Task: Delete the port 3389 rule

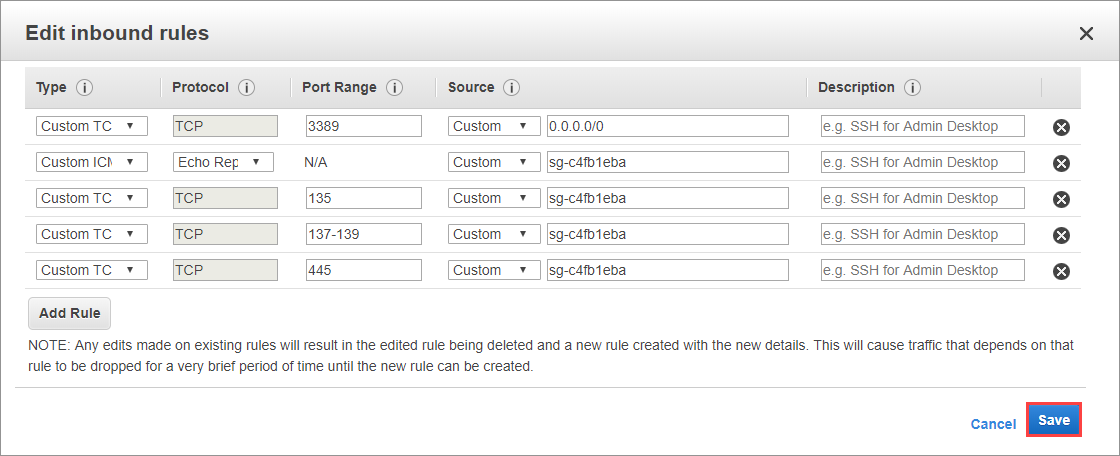Action: pos(1061,127)
